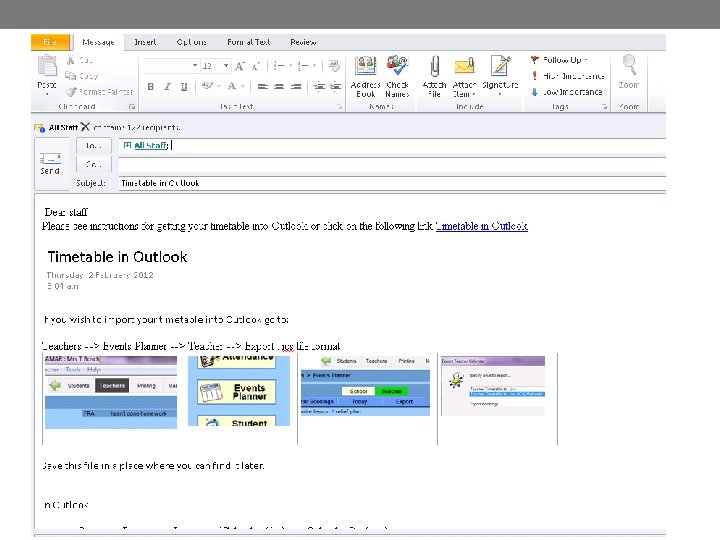Toggle High Importance
Screen dimensions: 720x540
pos(568,76)
